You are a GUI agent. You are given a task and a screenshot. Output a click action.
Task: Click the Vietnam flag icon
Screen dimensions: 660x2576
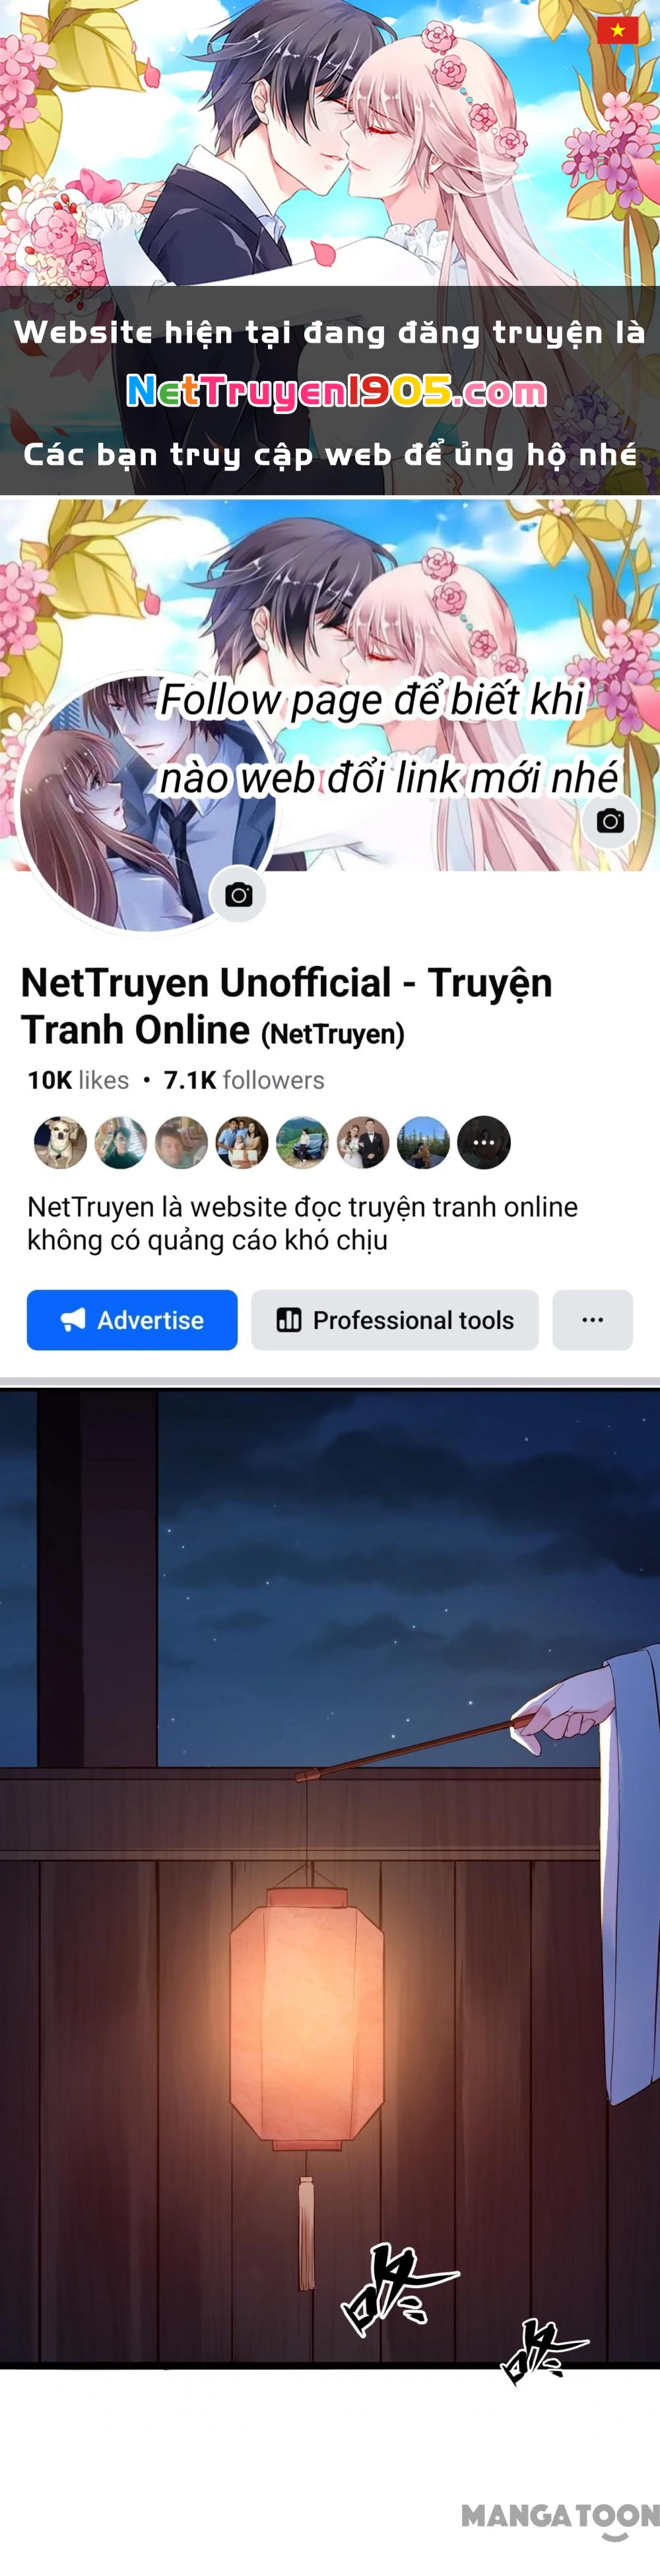(617, 30)
